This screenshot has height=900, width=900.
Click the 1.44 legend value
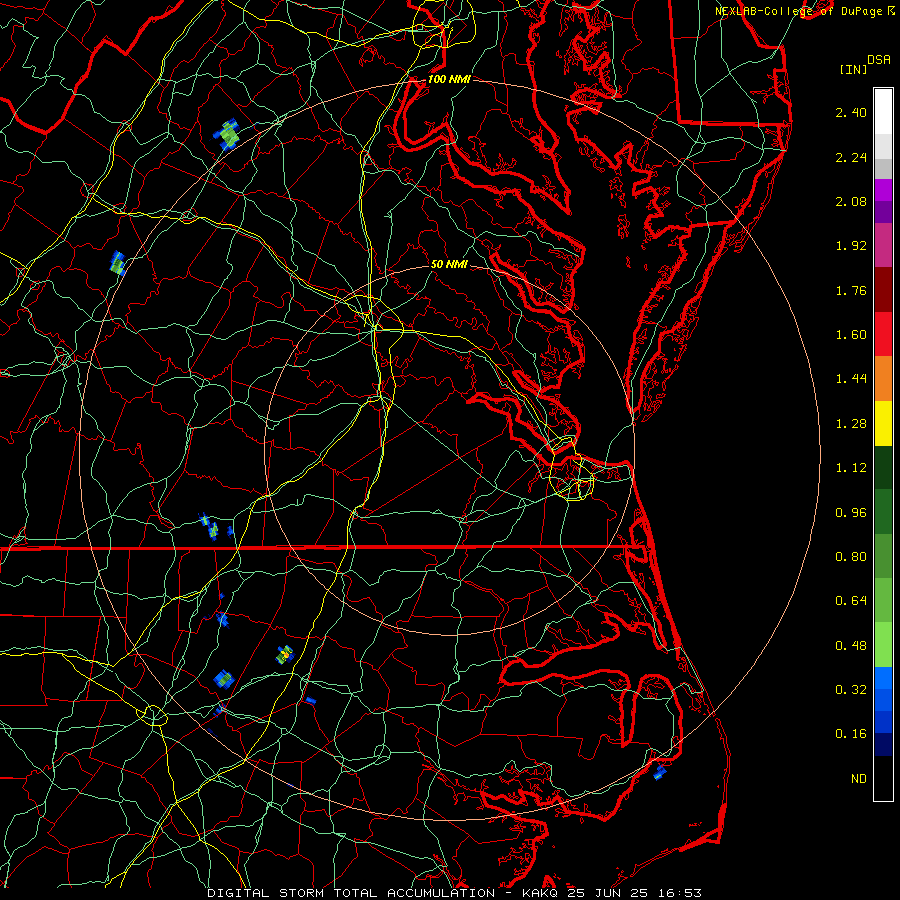pos(851,379)
